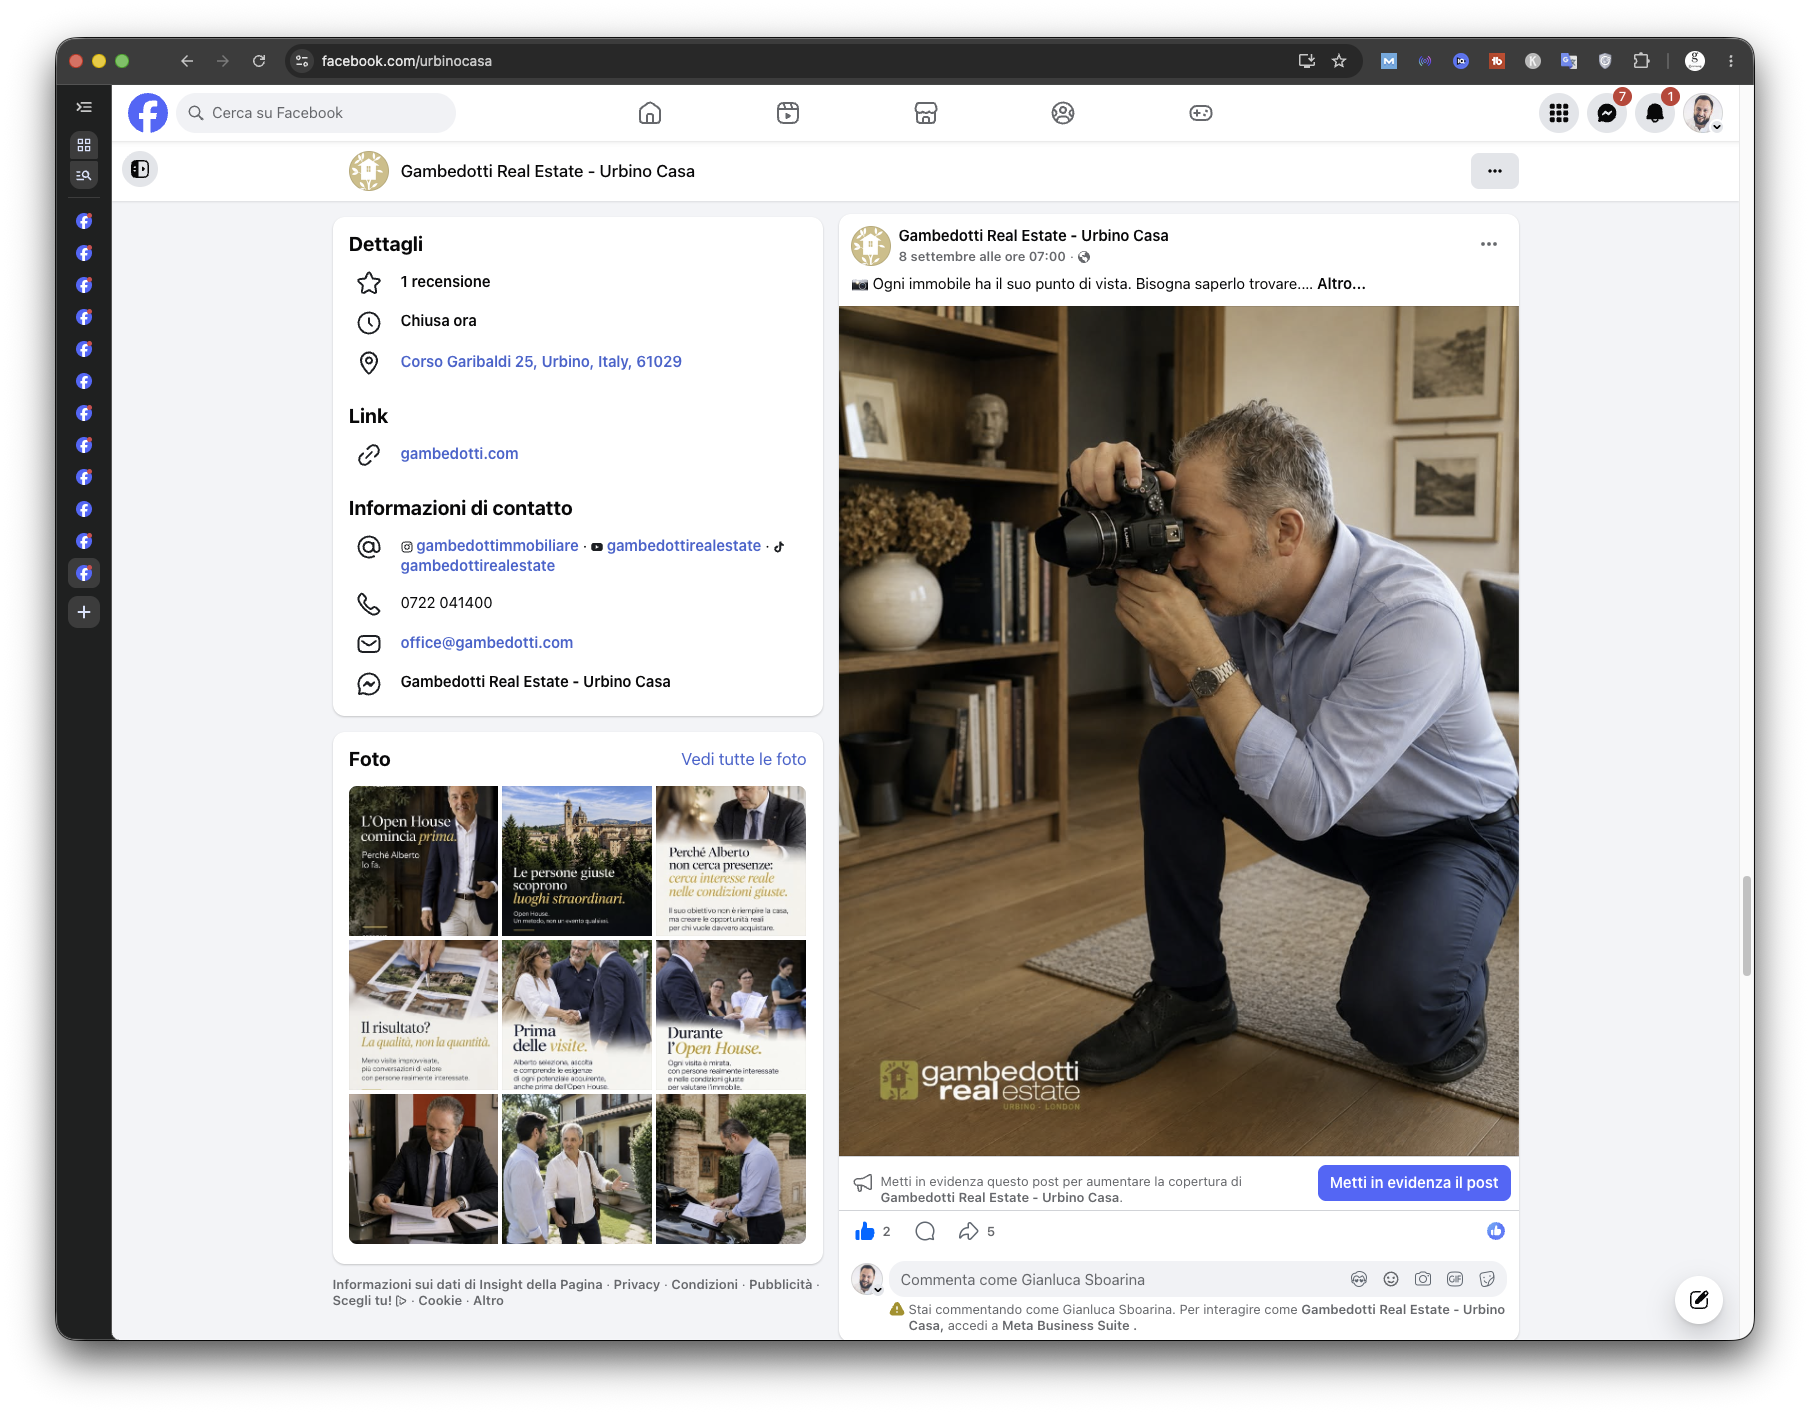Attach a photo to the comment
The height and width of the screenshot is (1414, 1810).
(x=1423, y=1279)
